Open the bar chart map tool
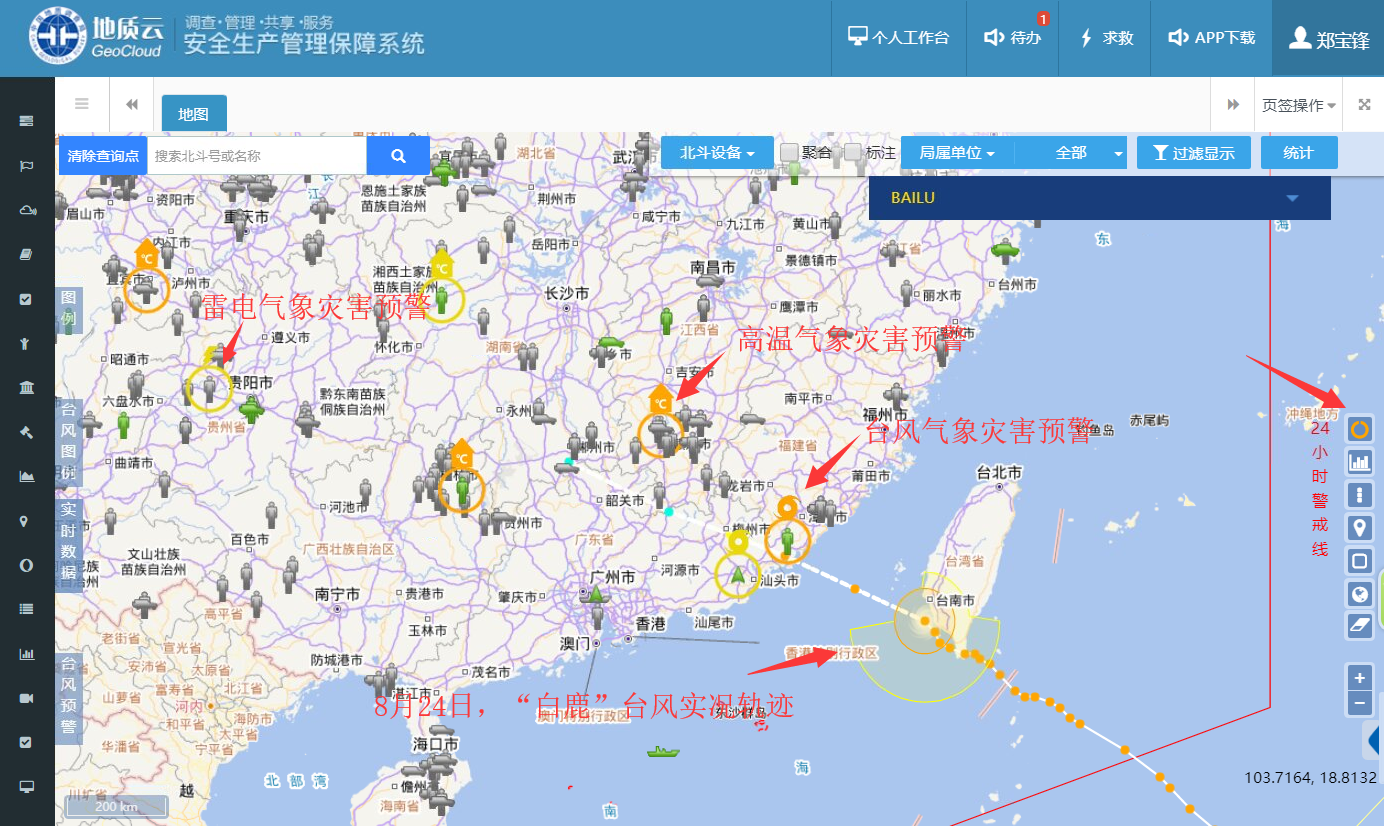1384x826 pixels. coord(1359,462)
